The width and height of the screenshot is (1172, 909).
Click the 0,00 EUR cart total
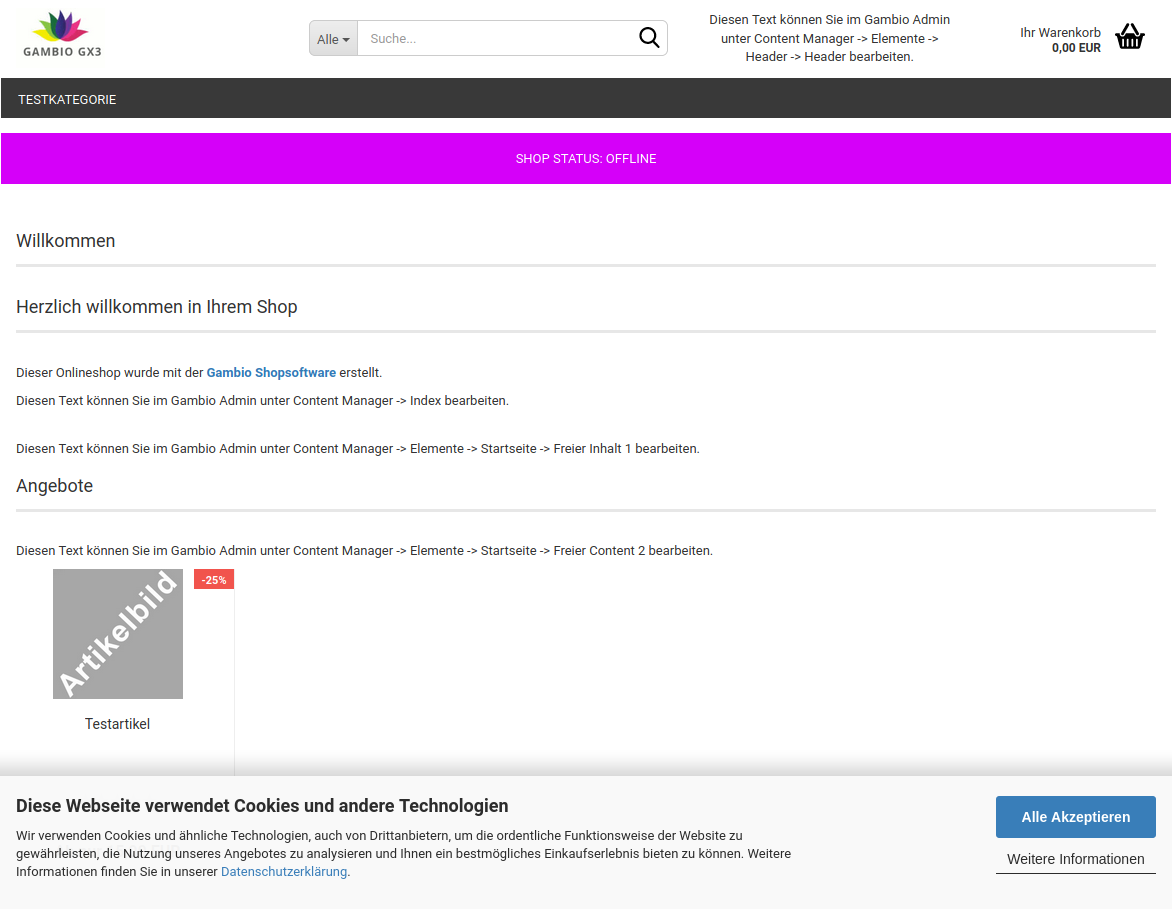(x=1076, y=48)
